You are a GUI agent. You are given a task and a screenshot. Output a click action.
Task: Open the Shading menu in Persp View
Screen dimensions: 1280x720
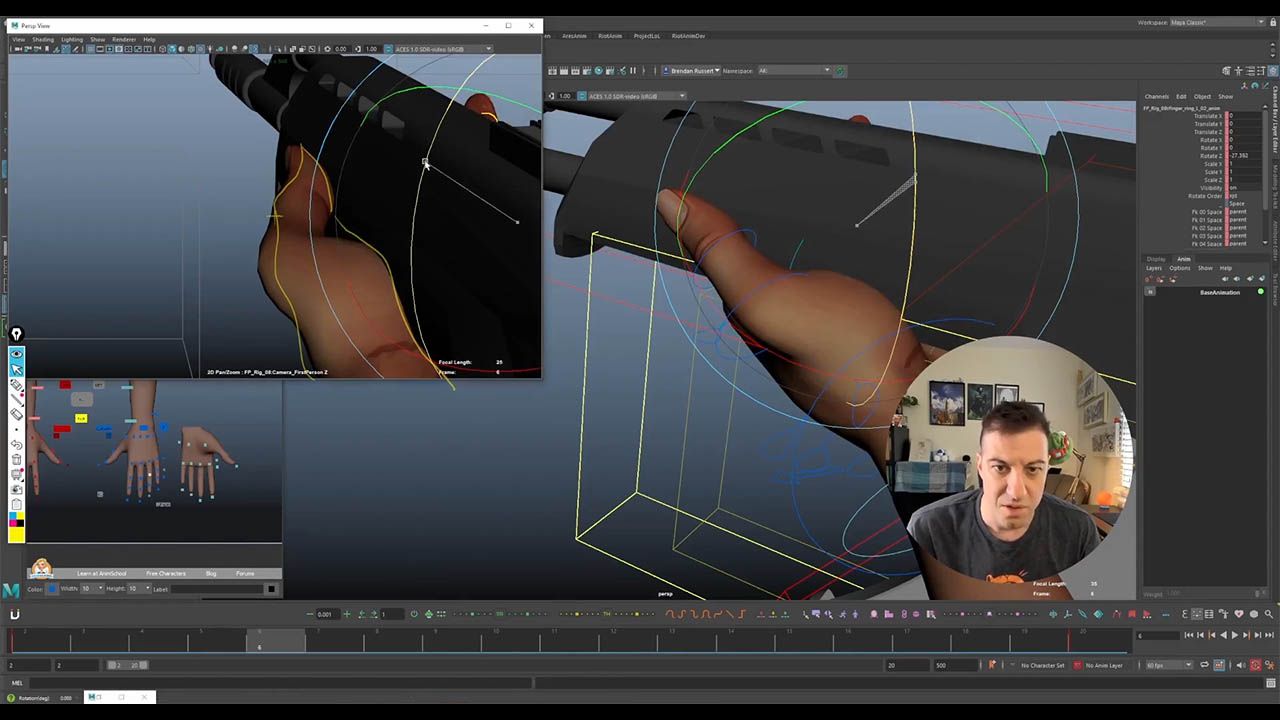coord(43,40)
